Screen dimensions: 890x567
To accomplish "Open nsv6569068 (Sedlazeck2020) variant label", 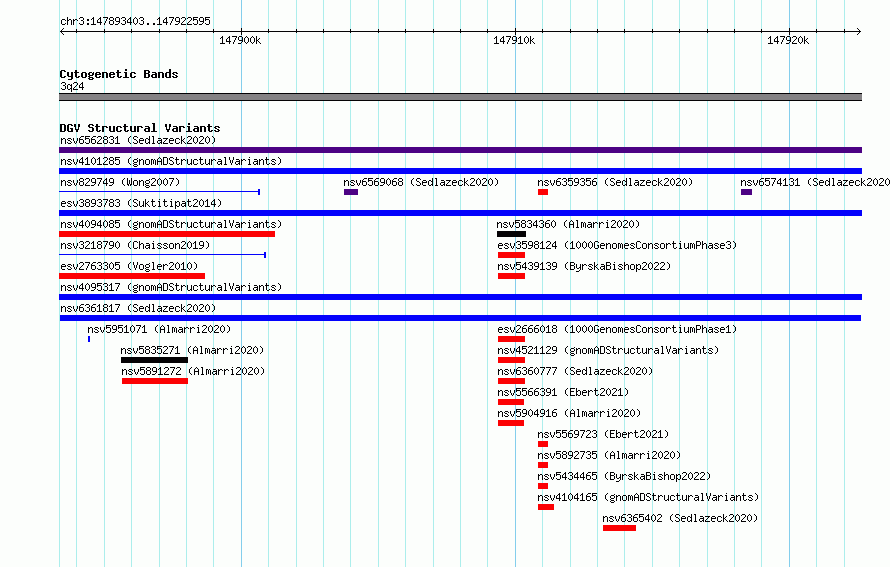I will (x=421, y=182).
